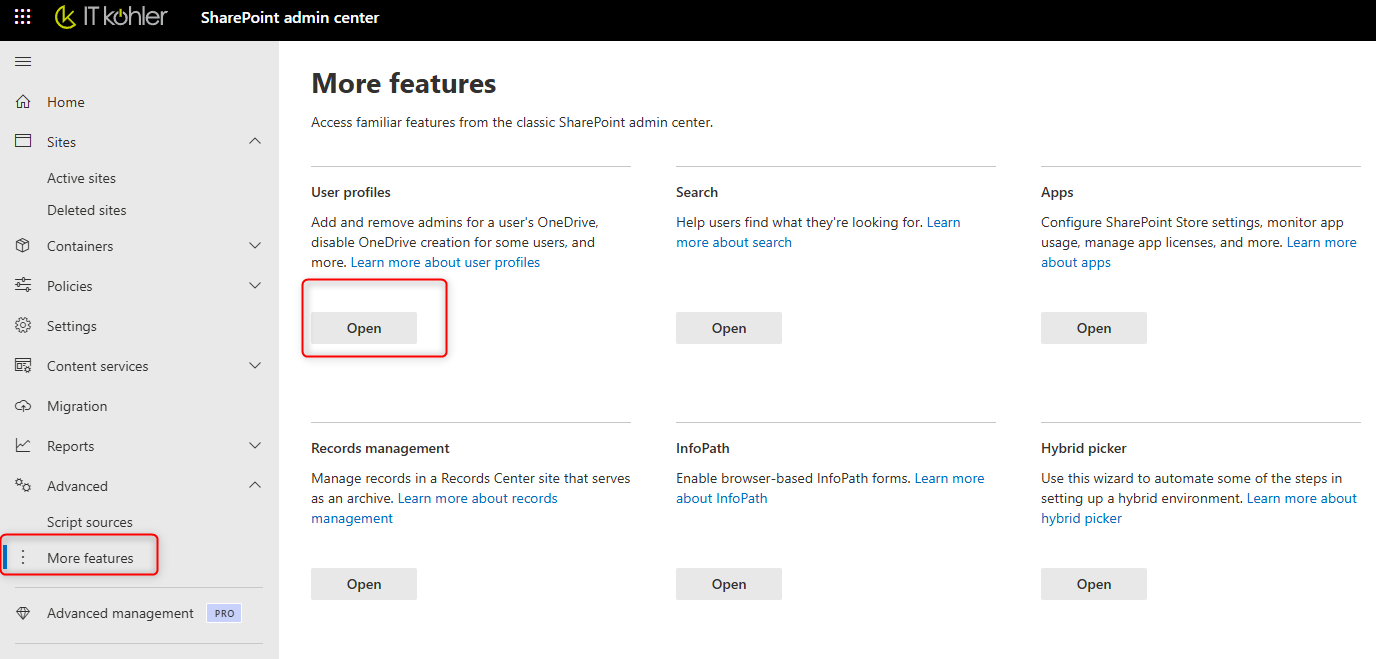Collapse the Sites section chevron
Viewport: 1376px width, 659px height.
[255, 142]
